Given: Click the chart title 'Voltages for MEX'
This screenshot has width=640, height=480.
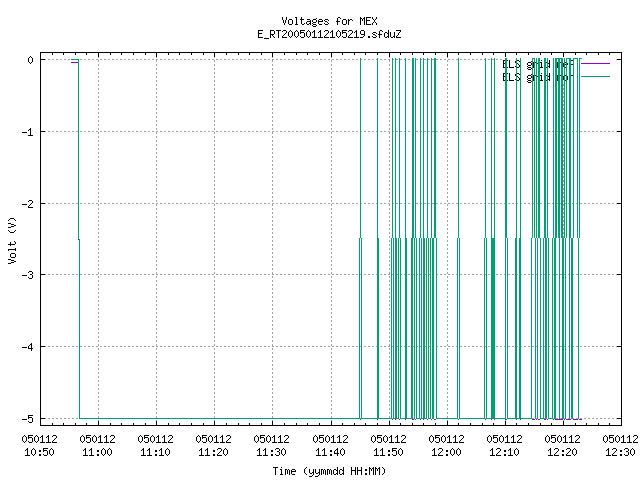Looking at the screenshot, I should tap(329, 21).
